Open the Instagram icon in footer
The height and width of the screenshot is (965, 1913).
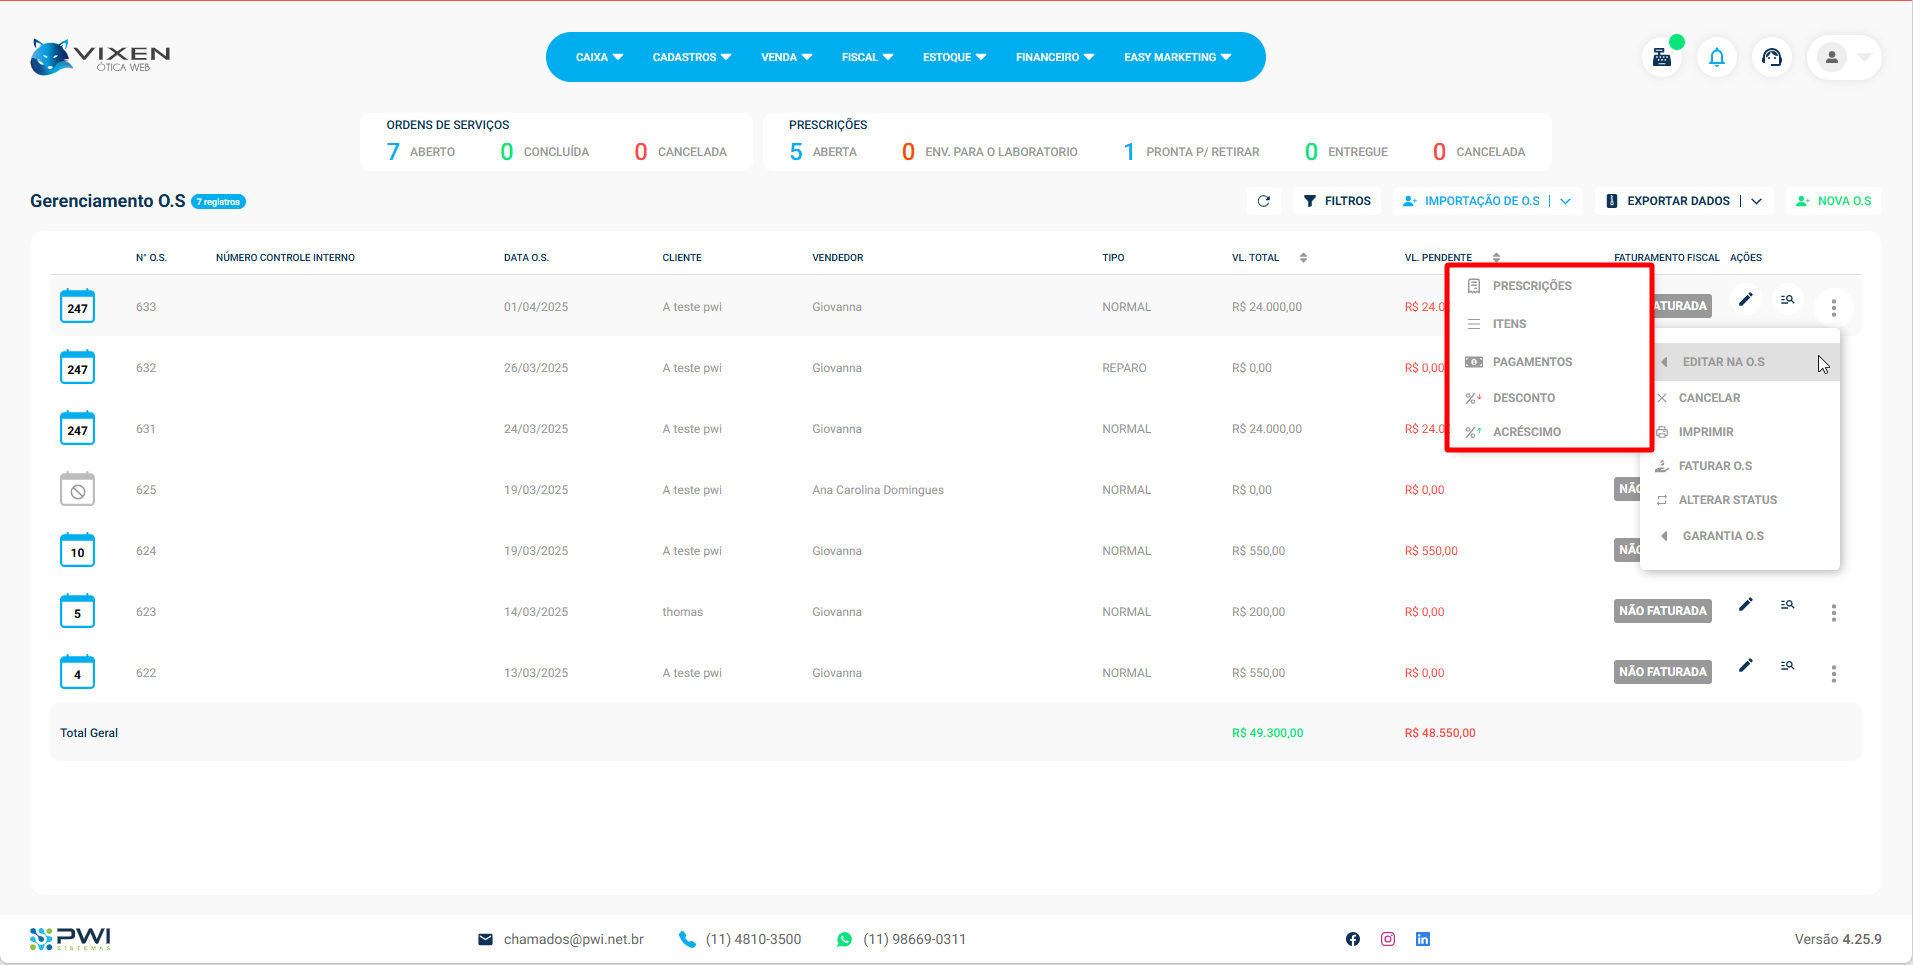1388,939
